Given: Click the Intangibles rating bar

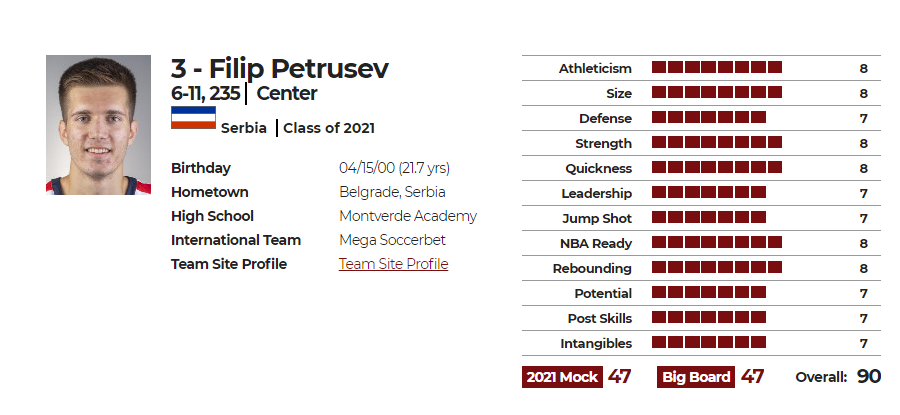Looking at the screenshot, I should coord(709,343).
